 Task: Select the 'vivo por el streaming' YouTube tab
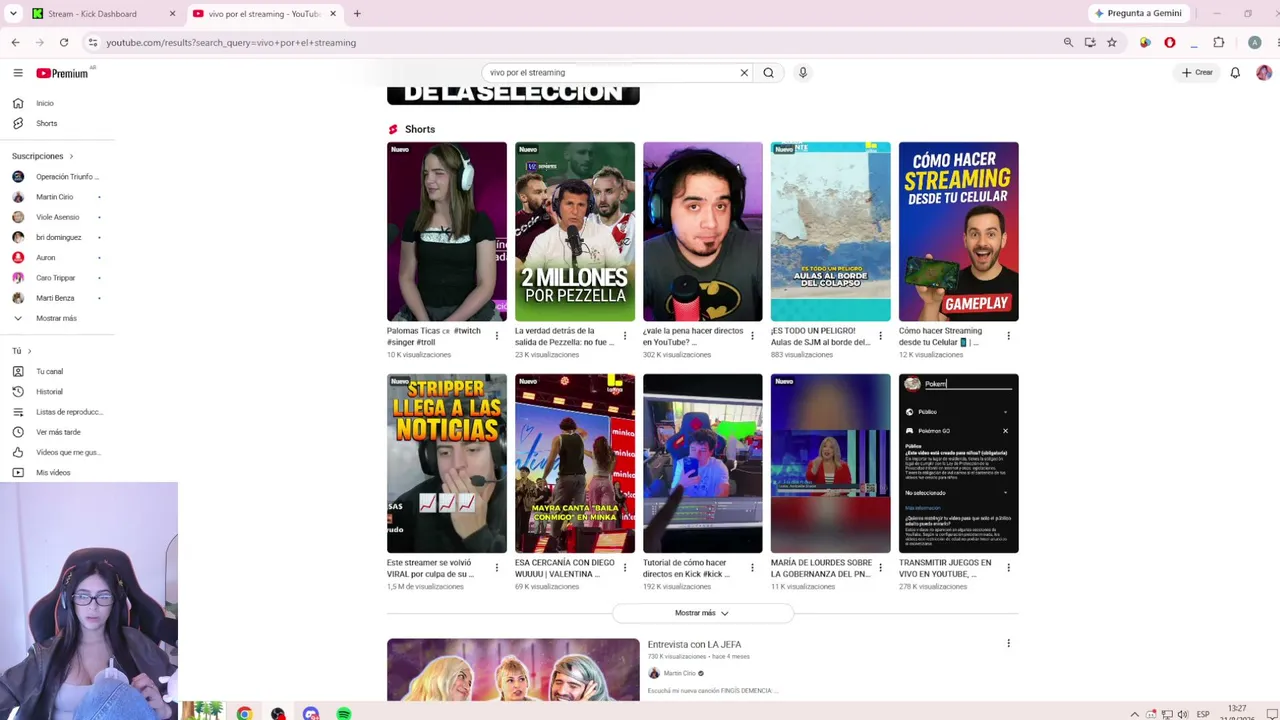point(264,14)
